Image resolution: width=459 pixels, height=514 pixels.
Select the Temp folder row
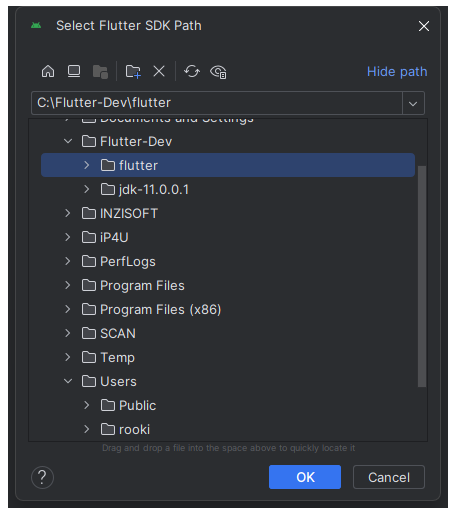[x=228, y=357]
